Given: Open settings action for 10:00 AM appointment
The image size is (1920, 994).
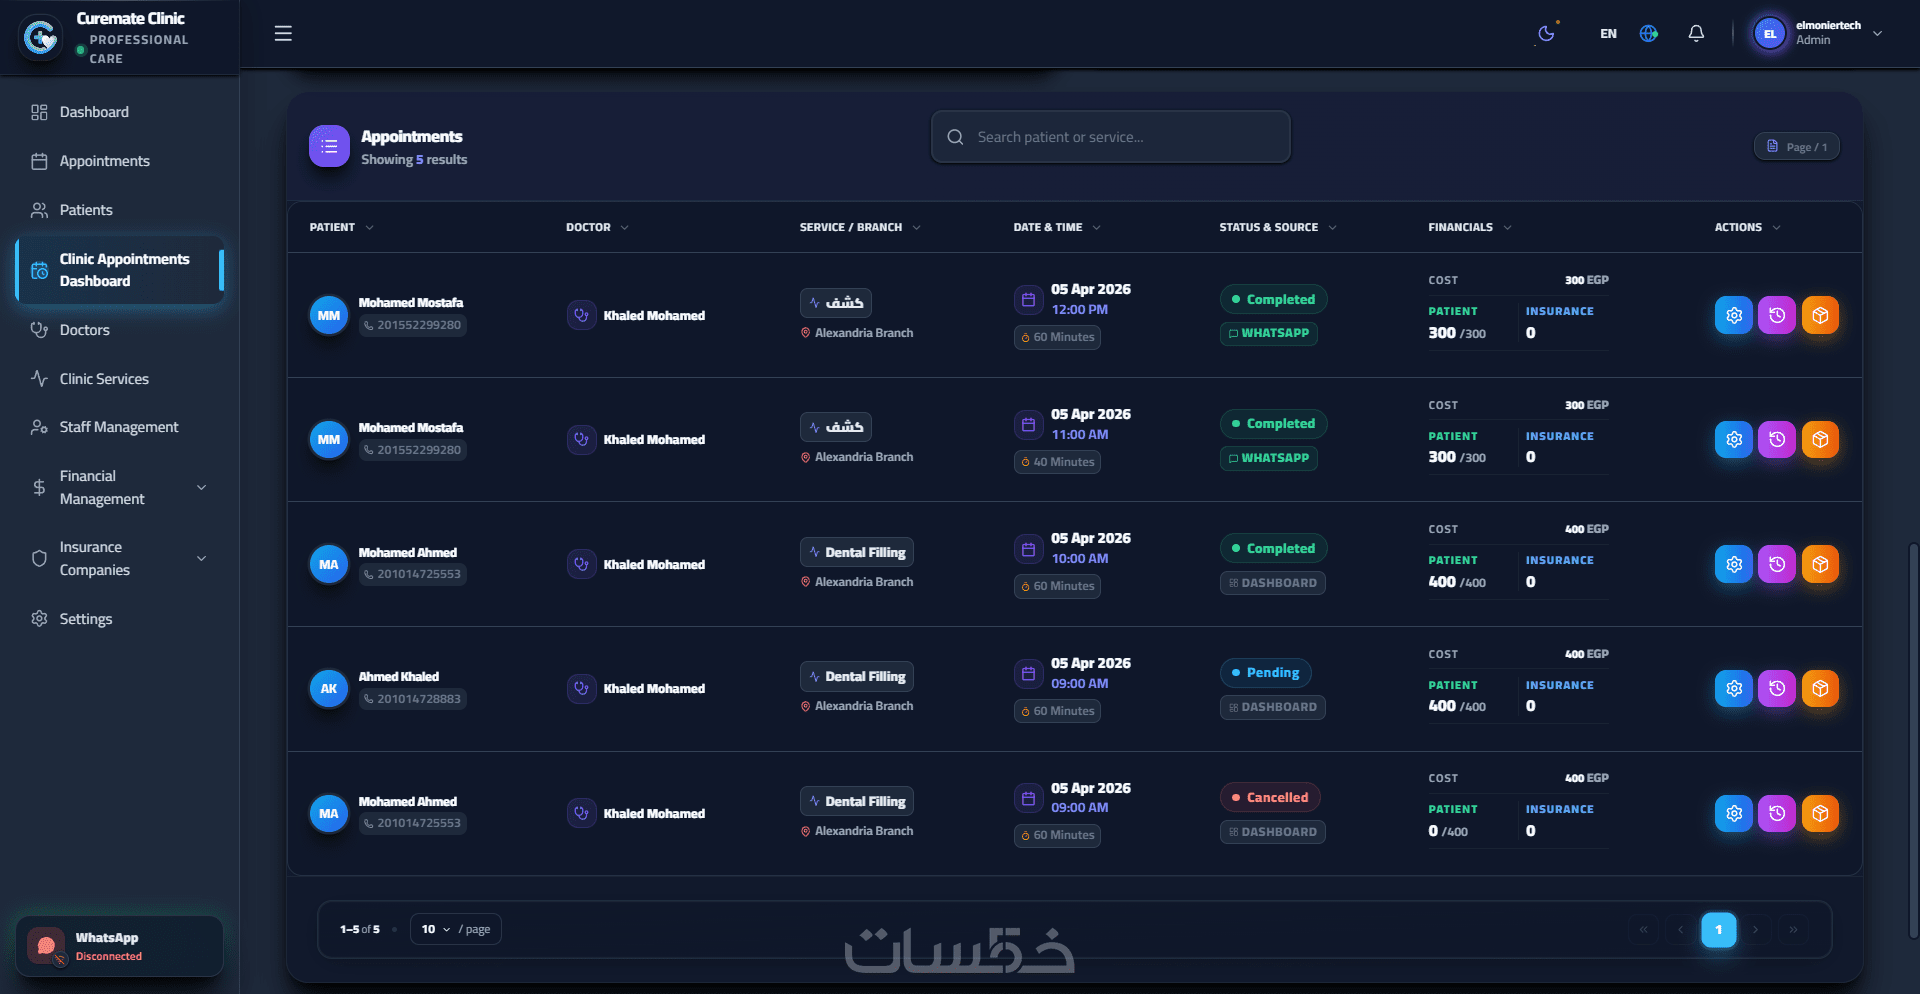Looking at the screenshot, I should pos(1734,565).
